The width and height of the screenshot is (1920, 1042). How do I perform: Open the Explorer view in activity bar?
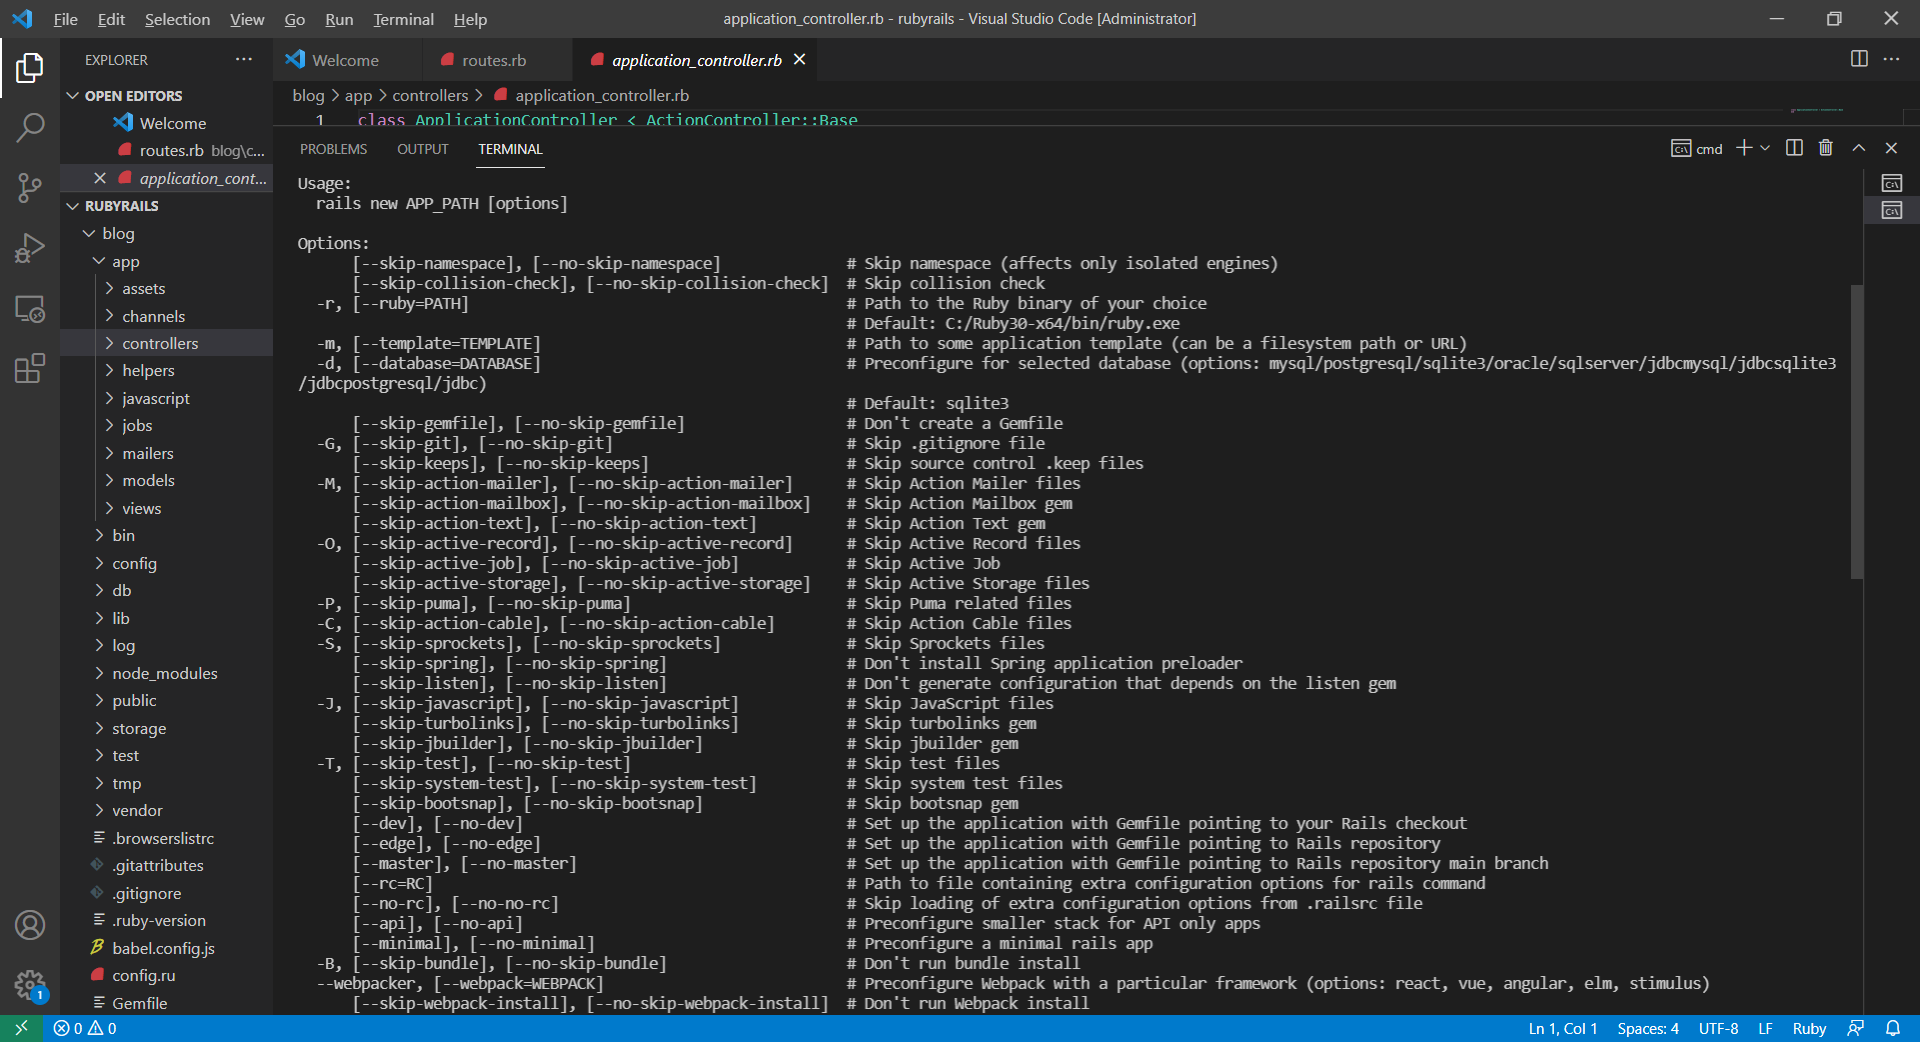click(x=30, y=68)
